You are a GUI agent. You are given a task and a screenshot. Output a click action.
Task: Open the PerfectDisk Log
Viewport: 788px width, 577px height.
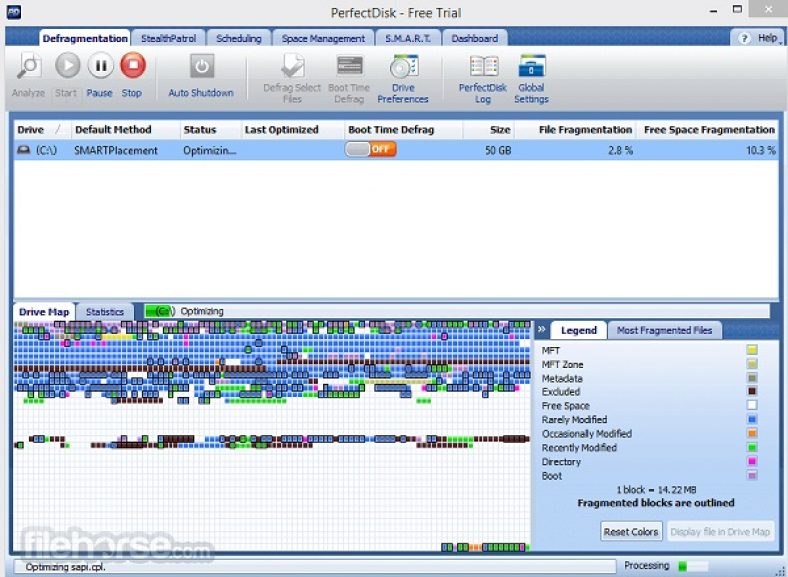click(x=483, y=67)
